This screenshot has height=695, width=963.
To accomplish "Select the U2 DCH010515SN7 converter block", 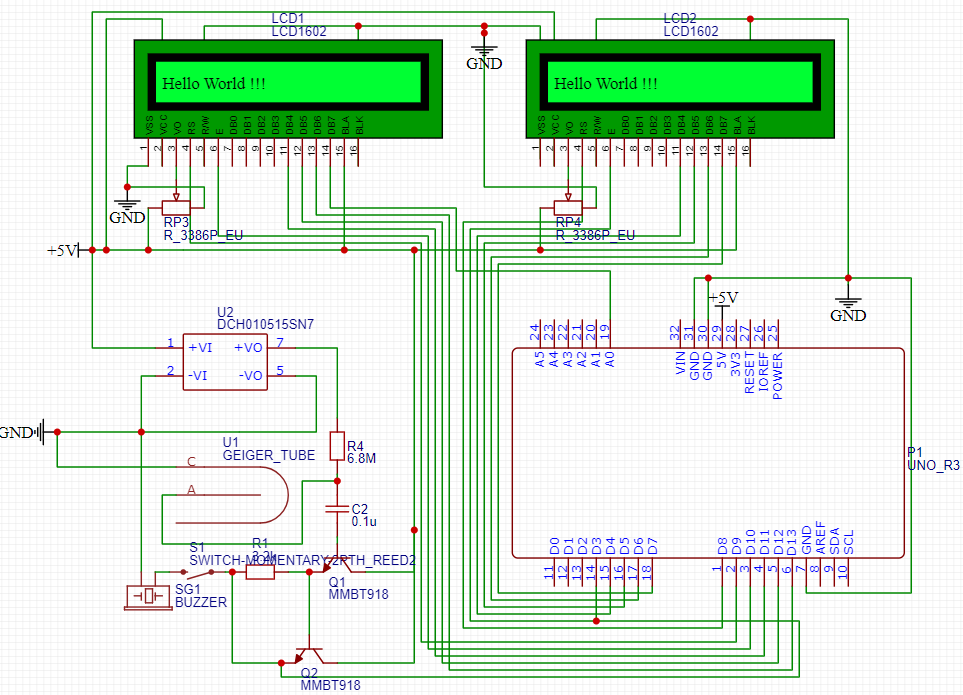I will 224,361.
